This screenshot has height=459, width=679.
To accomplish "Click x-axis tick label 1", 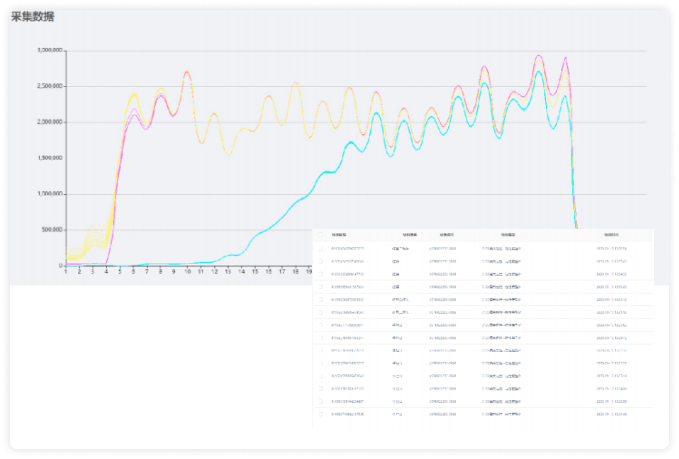I will click(66, 271).
